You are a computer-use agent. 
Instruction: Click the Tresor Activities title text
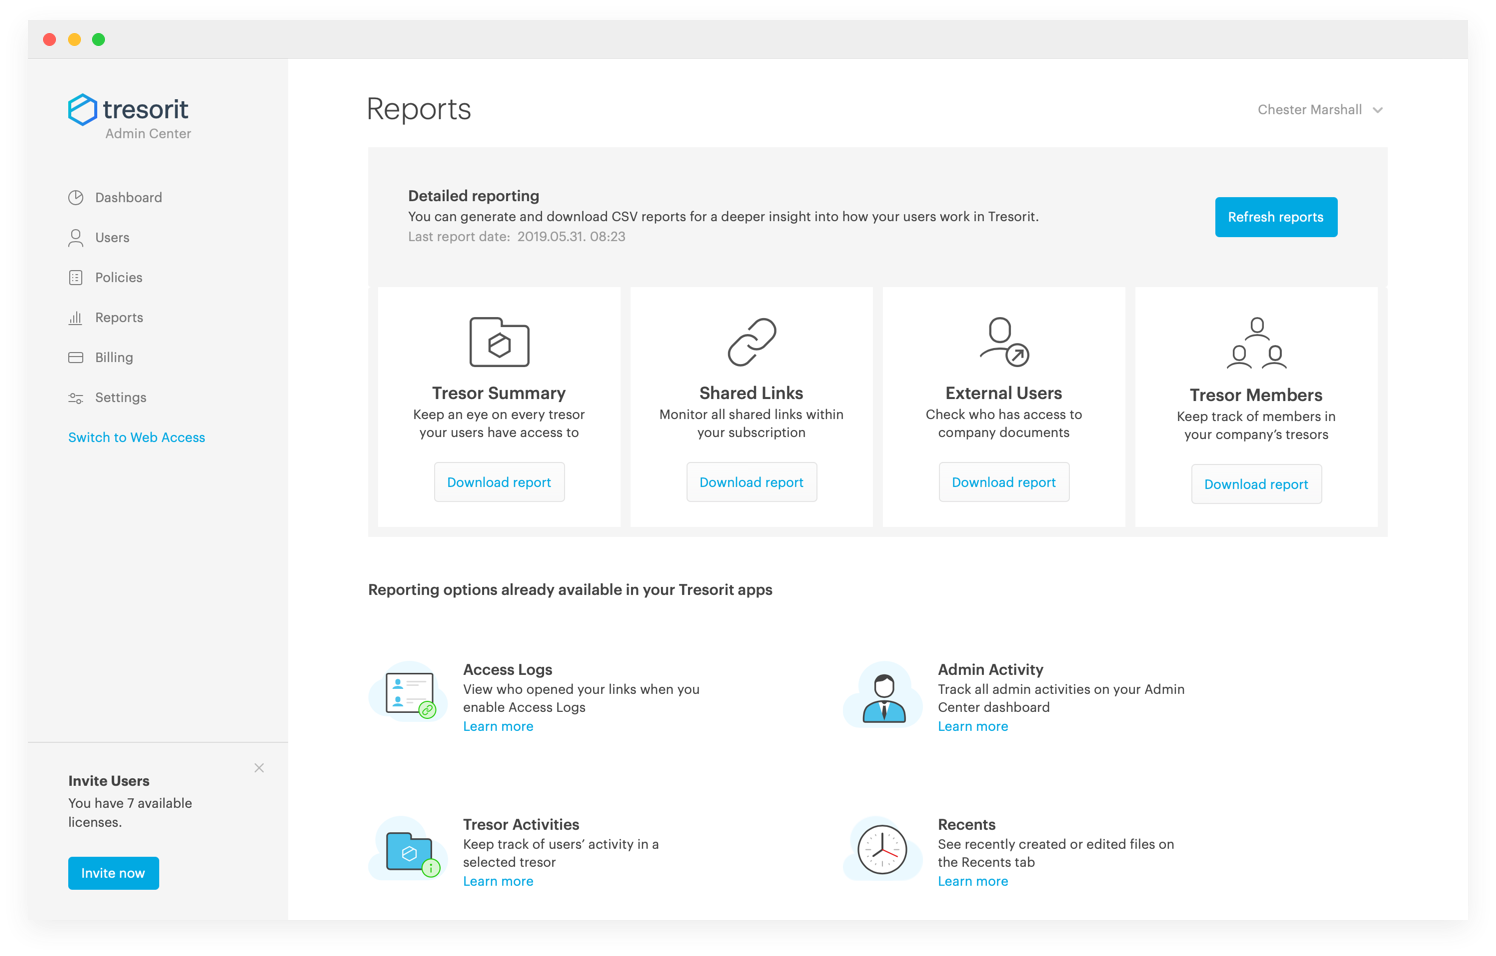(521, 825)
